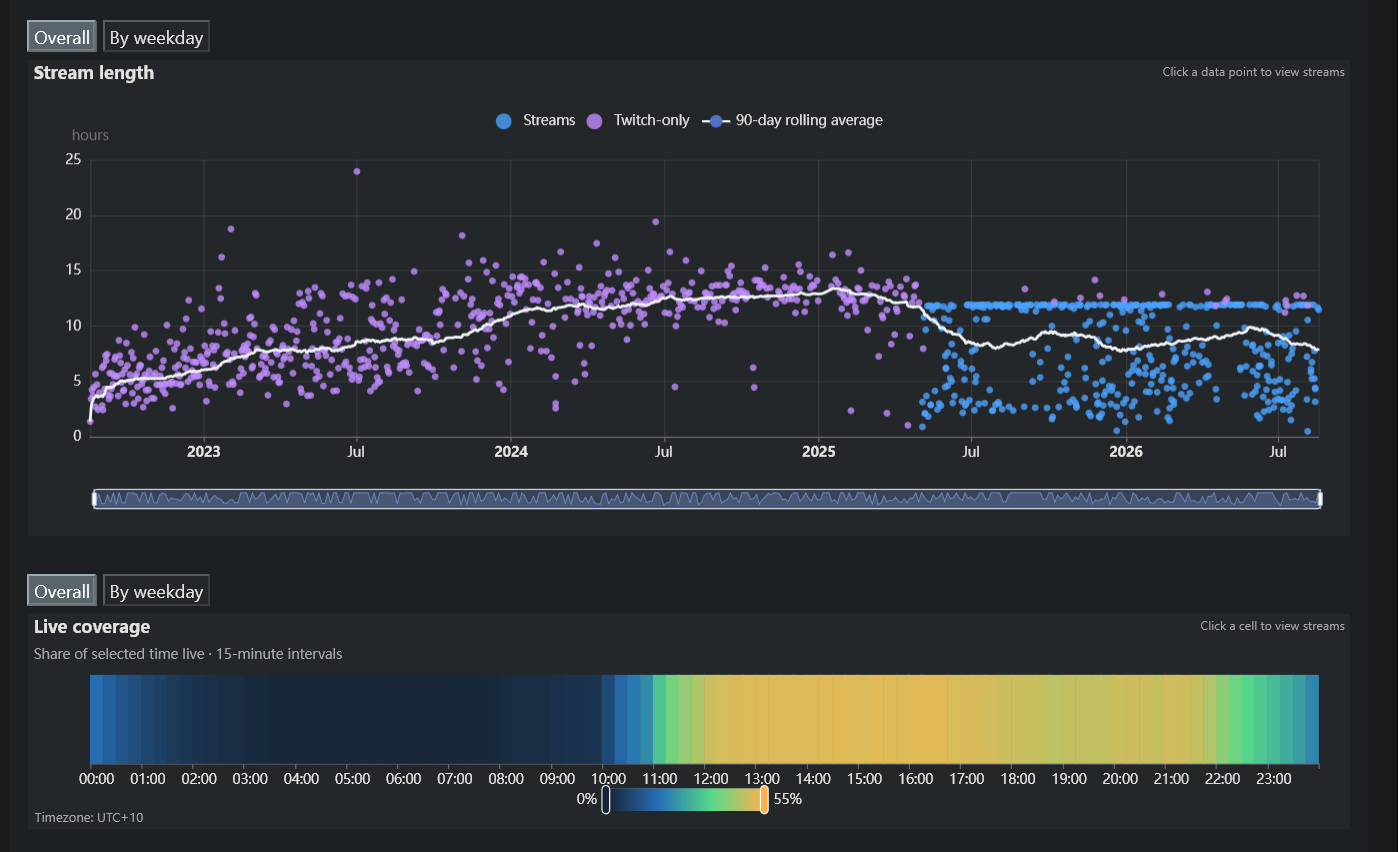Screen dimensions: 1398x852
Task: Click the "18:00" time label
Action: point(1018,779)
